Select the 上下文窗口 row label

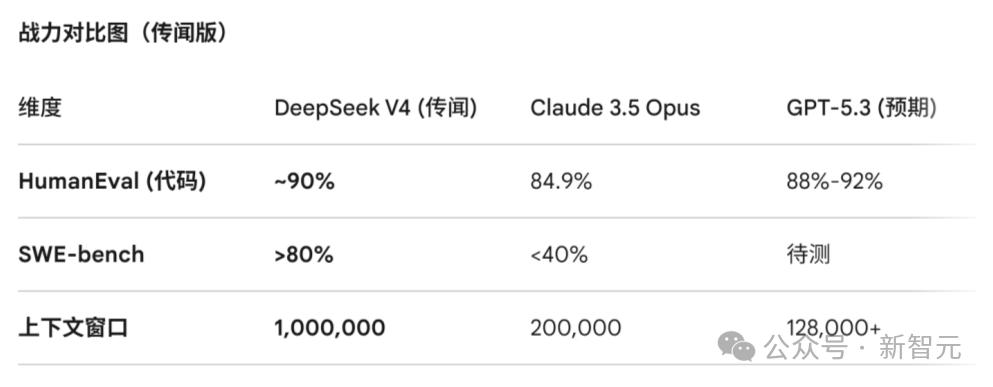[x=73, y=328]
